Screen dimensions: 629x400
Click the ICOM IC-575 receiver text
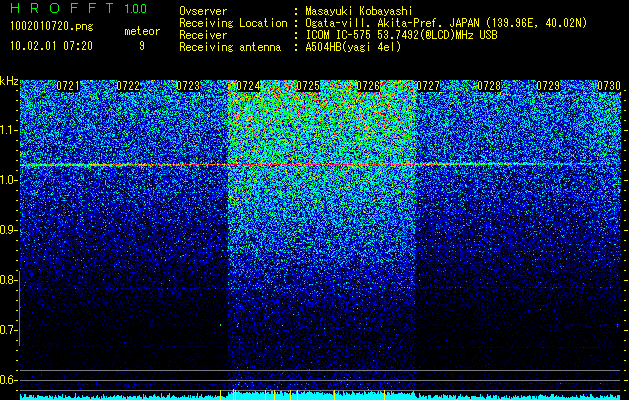pyautogui.click(x=401, y=35)
